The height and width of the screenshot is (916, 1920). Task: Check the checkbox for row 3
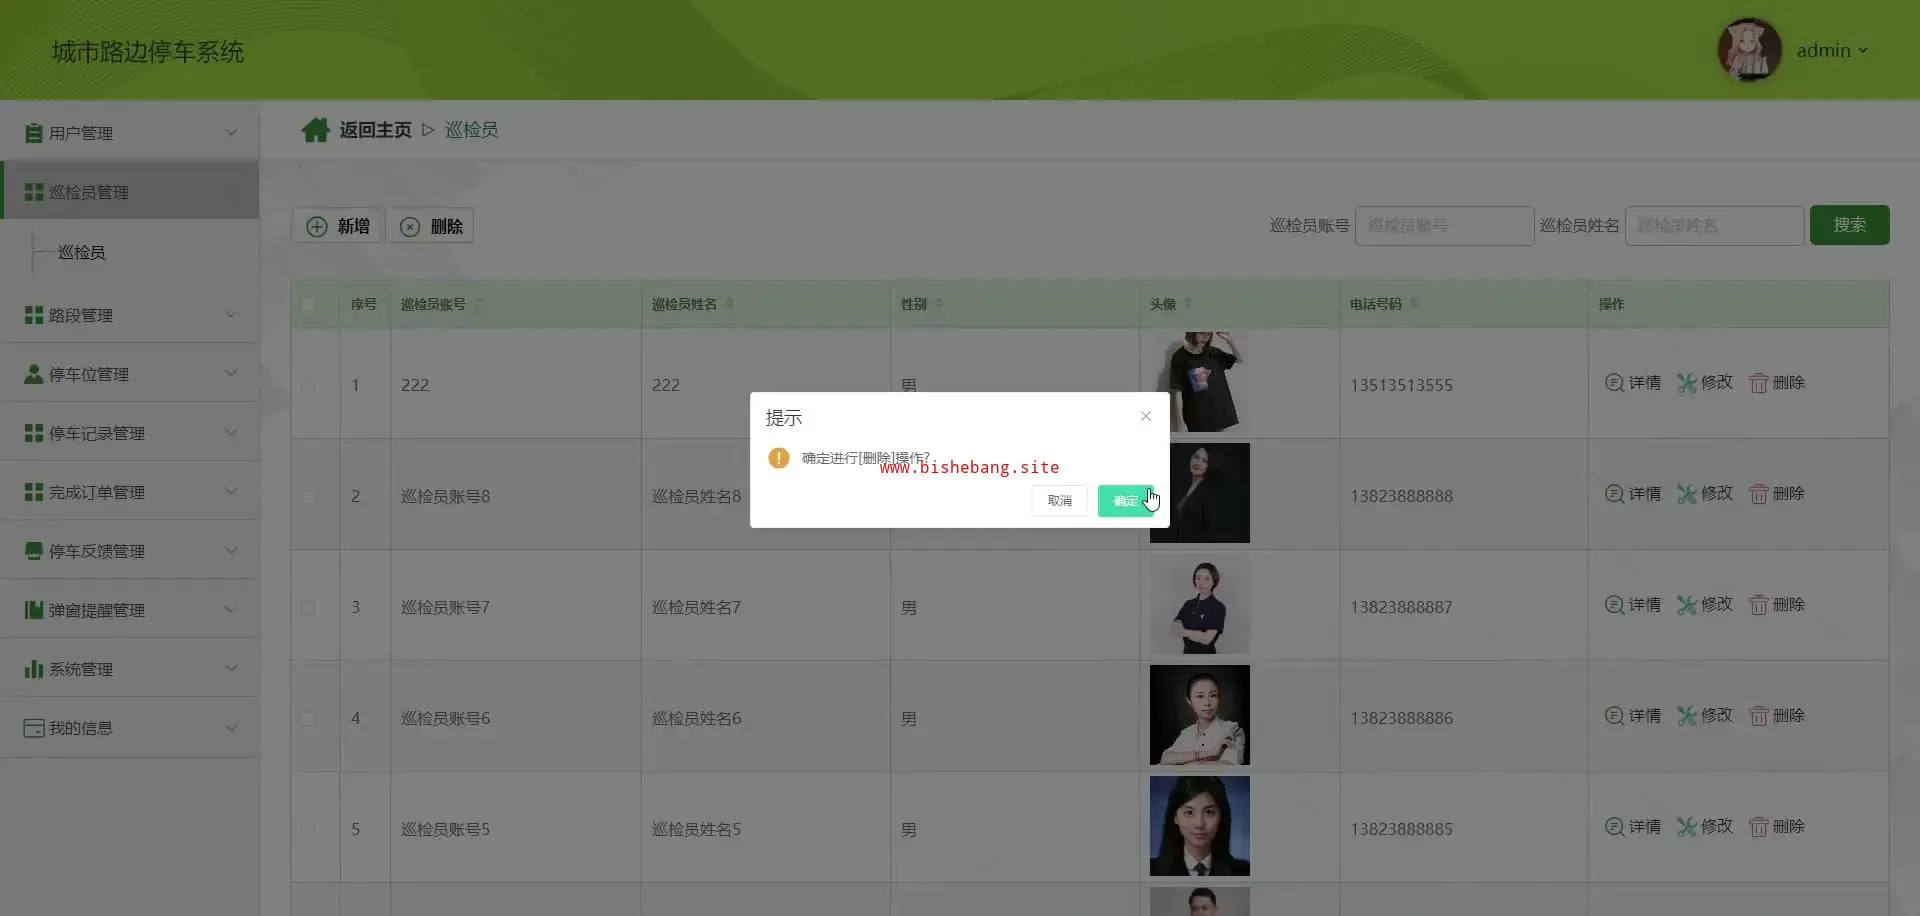(x=308, y=607)
